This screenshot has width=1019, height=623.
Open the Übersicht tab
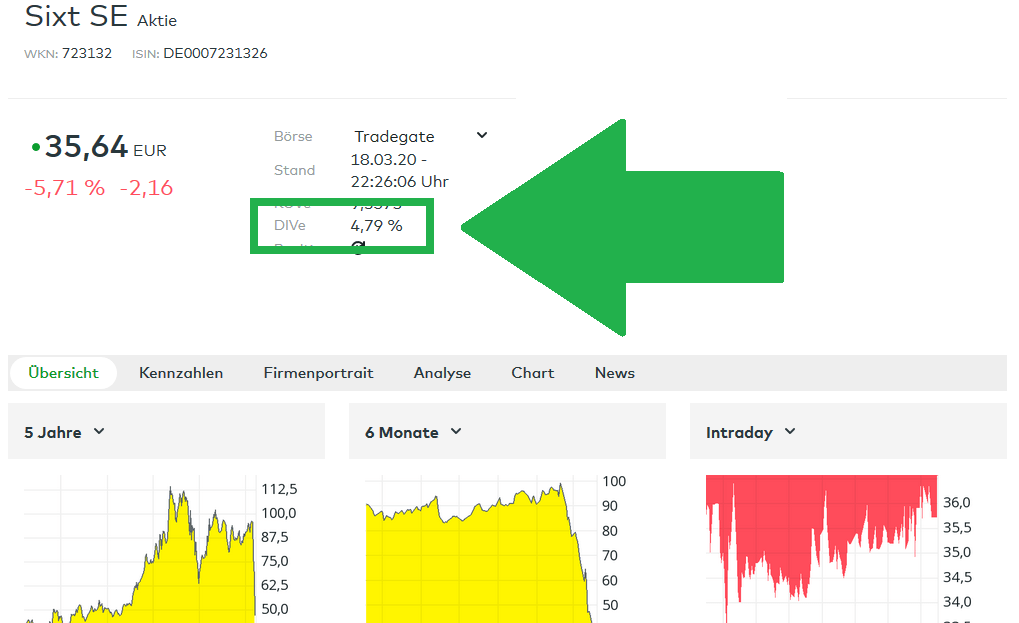pyautogui.click(x=63, y=373)
